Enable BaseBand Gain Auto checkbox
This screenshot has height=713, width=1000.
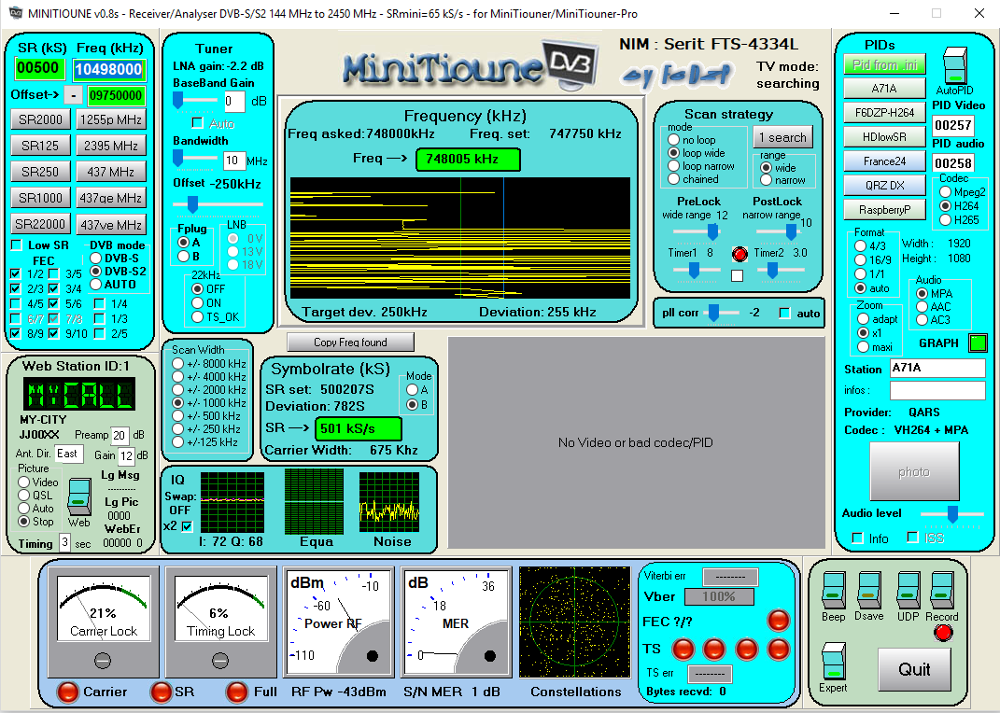[198, 123]
